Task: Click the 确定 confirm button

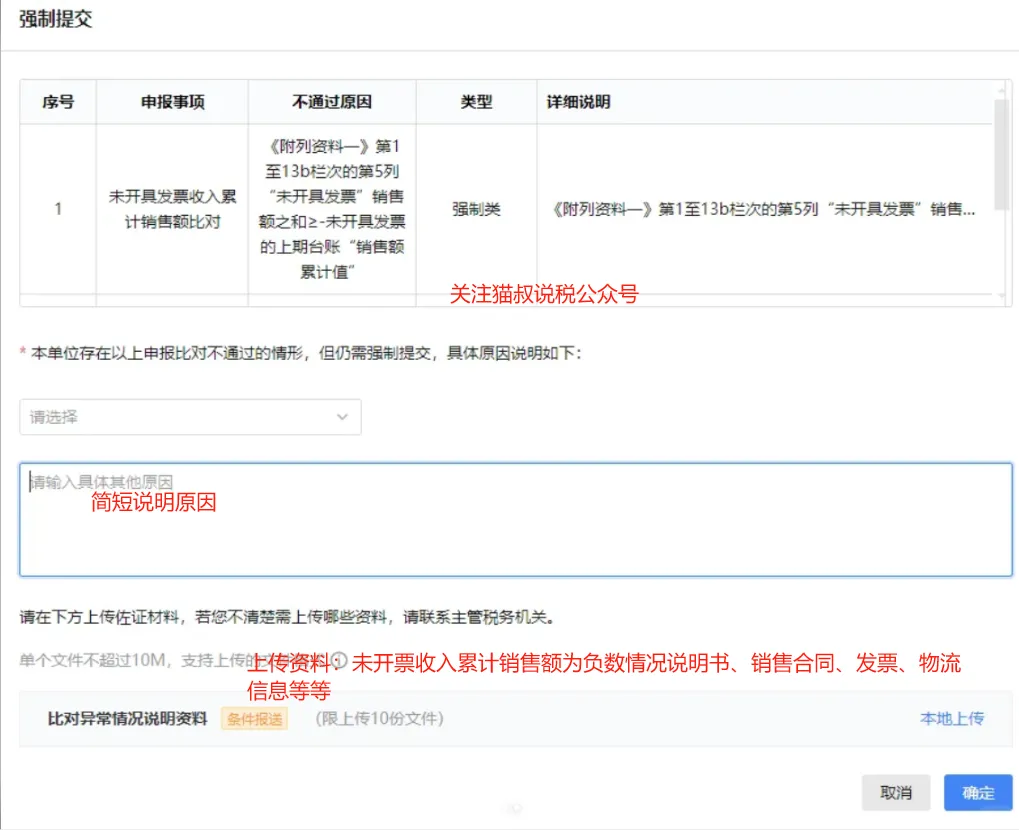Action: (977, 792)
